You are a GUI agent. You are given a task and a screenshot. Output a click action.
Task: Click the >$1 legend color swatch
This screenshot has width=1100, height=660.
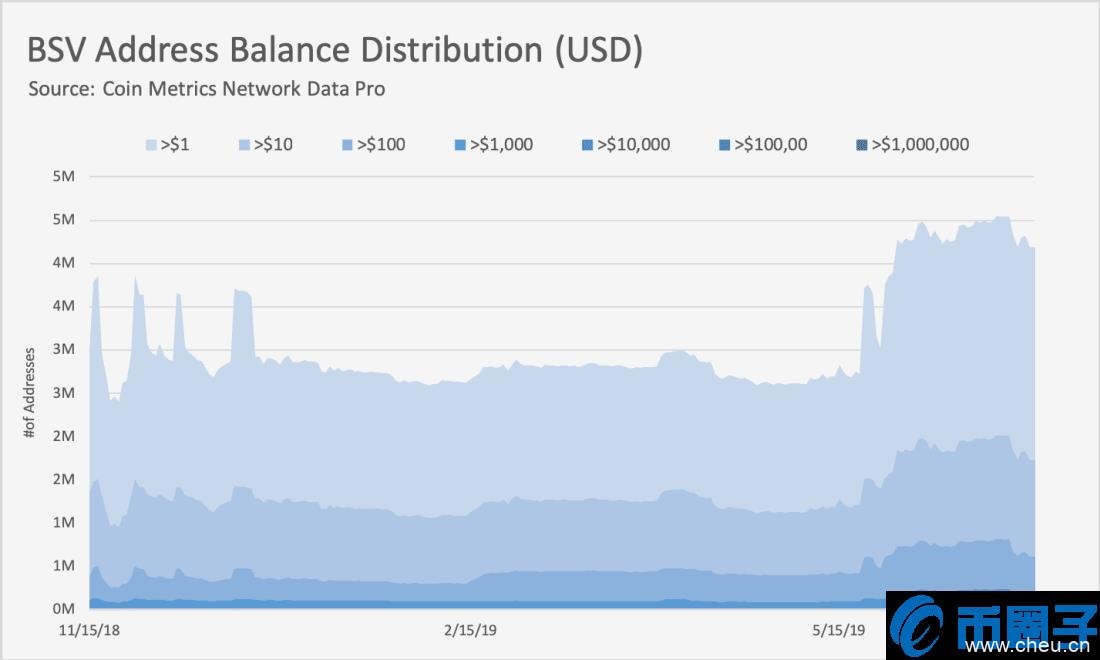(x=152, y=145)
